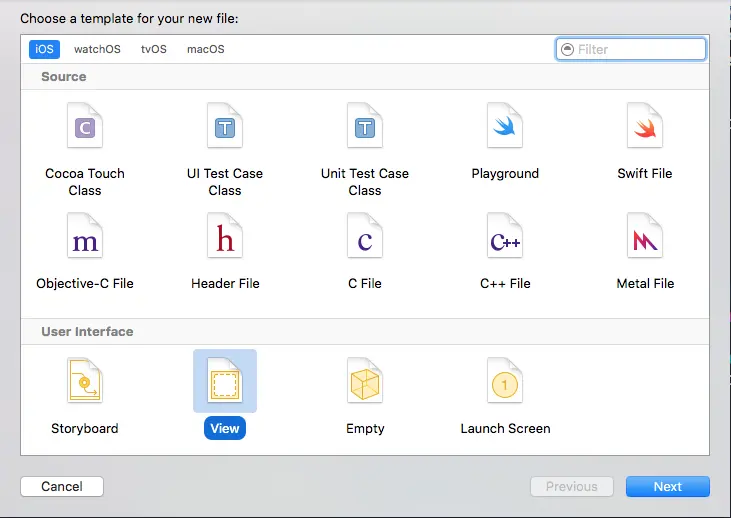Pick the Unit Test Case Class icon

pyautogui.click(x=365, y=125)
